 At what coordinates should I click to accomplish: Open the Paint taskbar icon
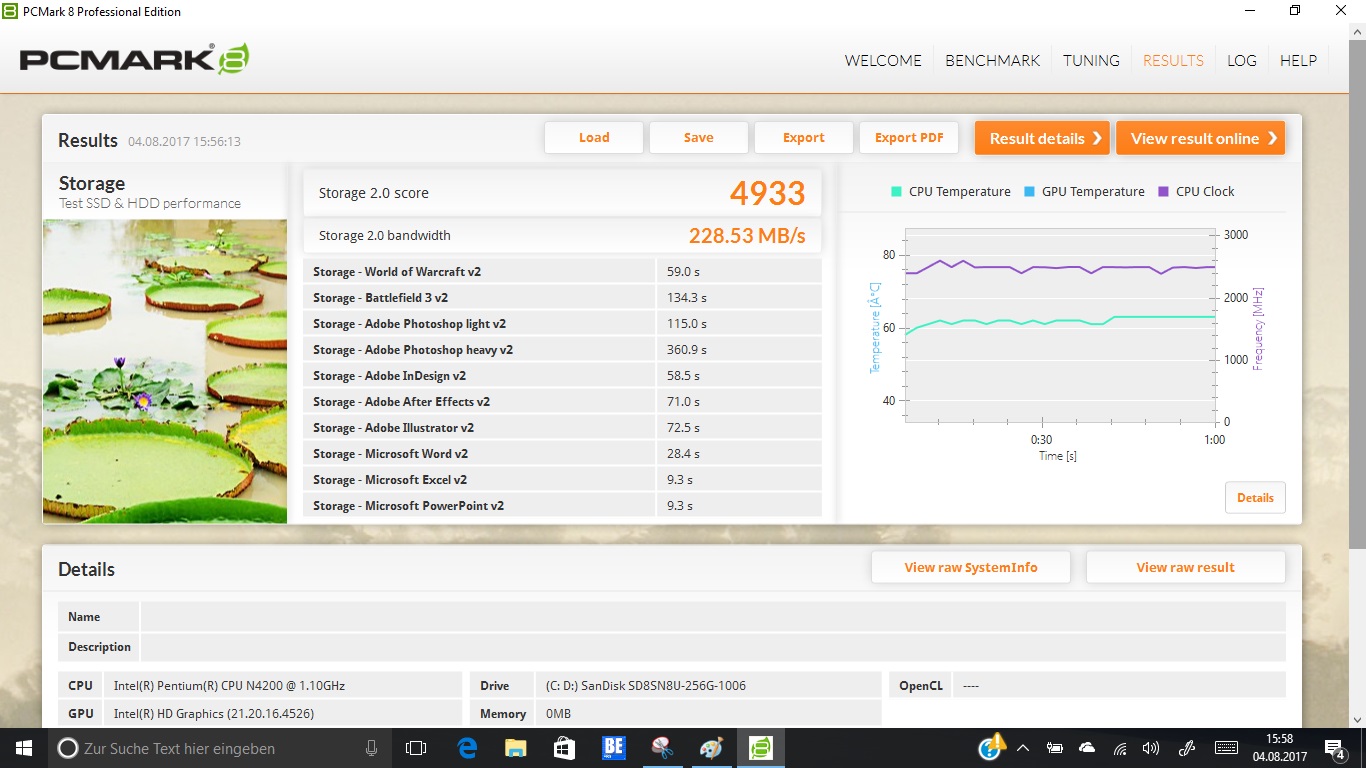(711, 748)
